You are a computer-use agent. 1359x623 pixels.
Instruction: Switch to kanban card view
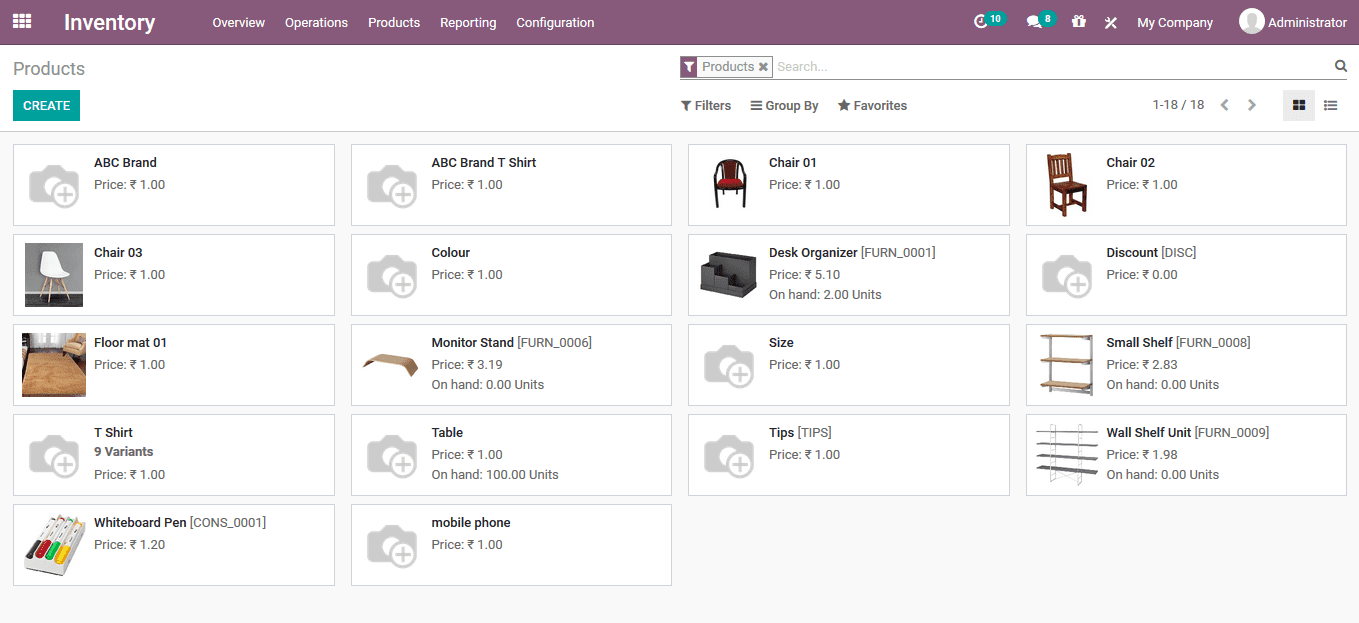pos(1298,105)
